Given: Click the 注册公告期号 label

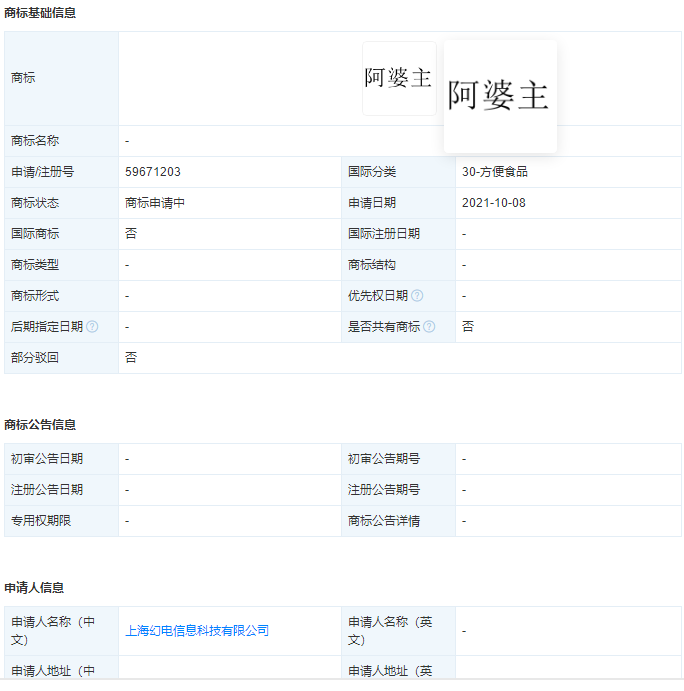Looking at the screenshot, I should 384,490.
